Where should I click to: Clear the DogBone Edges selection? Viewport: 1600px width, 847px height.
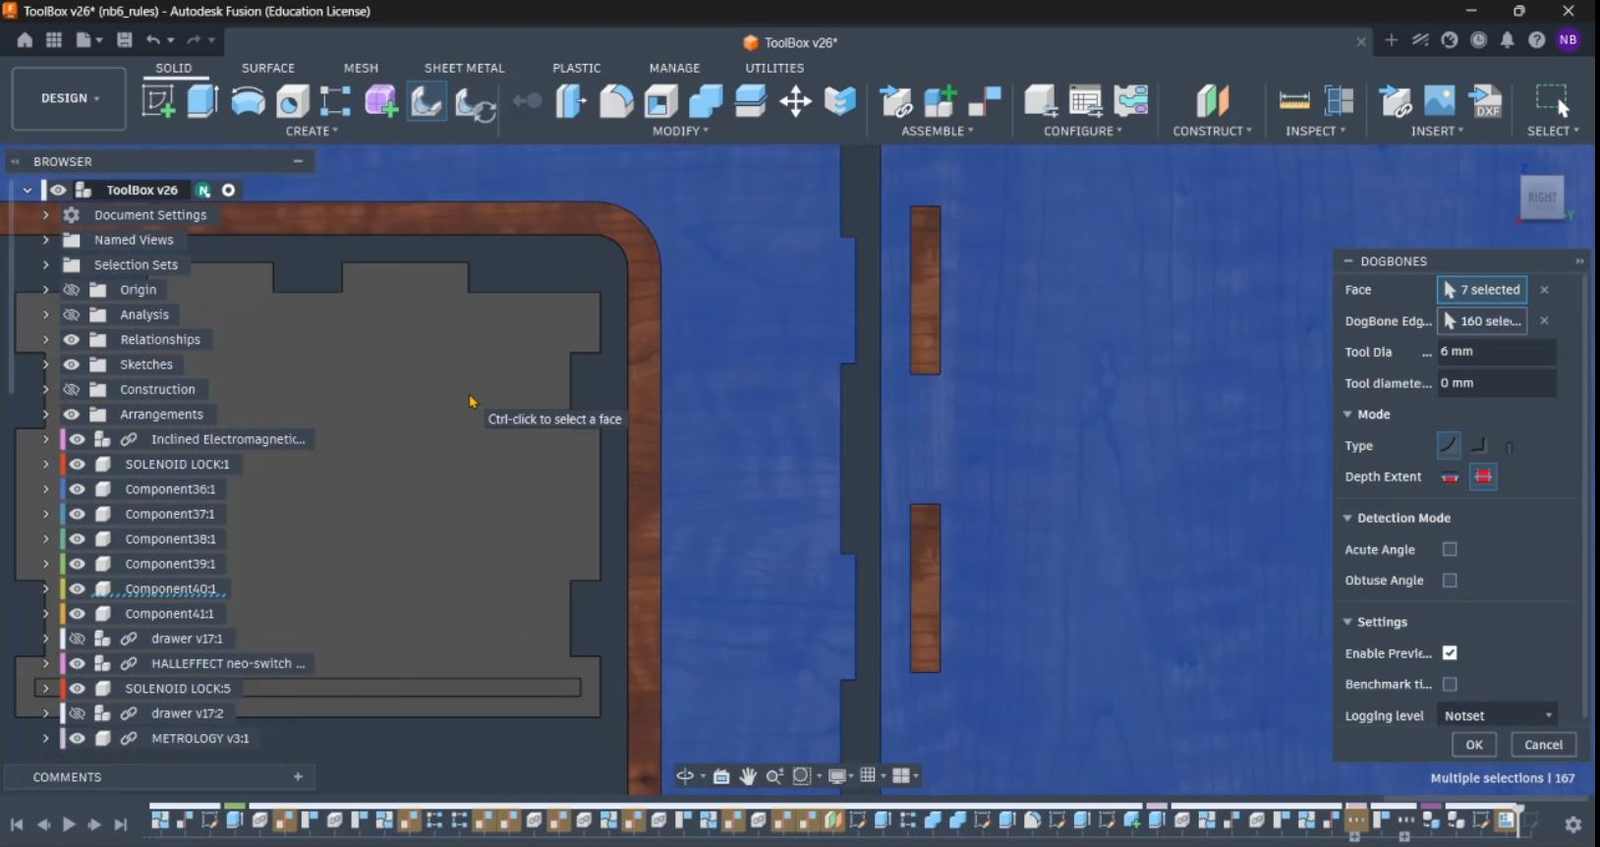(1544, 321)
